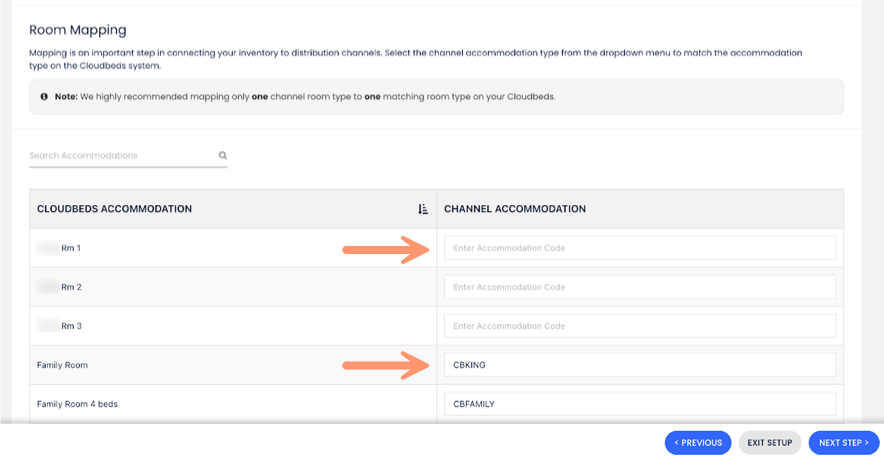Viewport: 884px width, 458px height.
Task: Click the search magnifier icon
Action: click(x=223, y=156)
